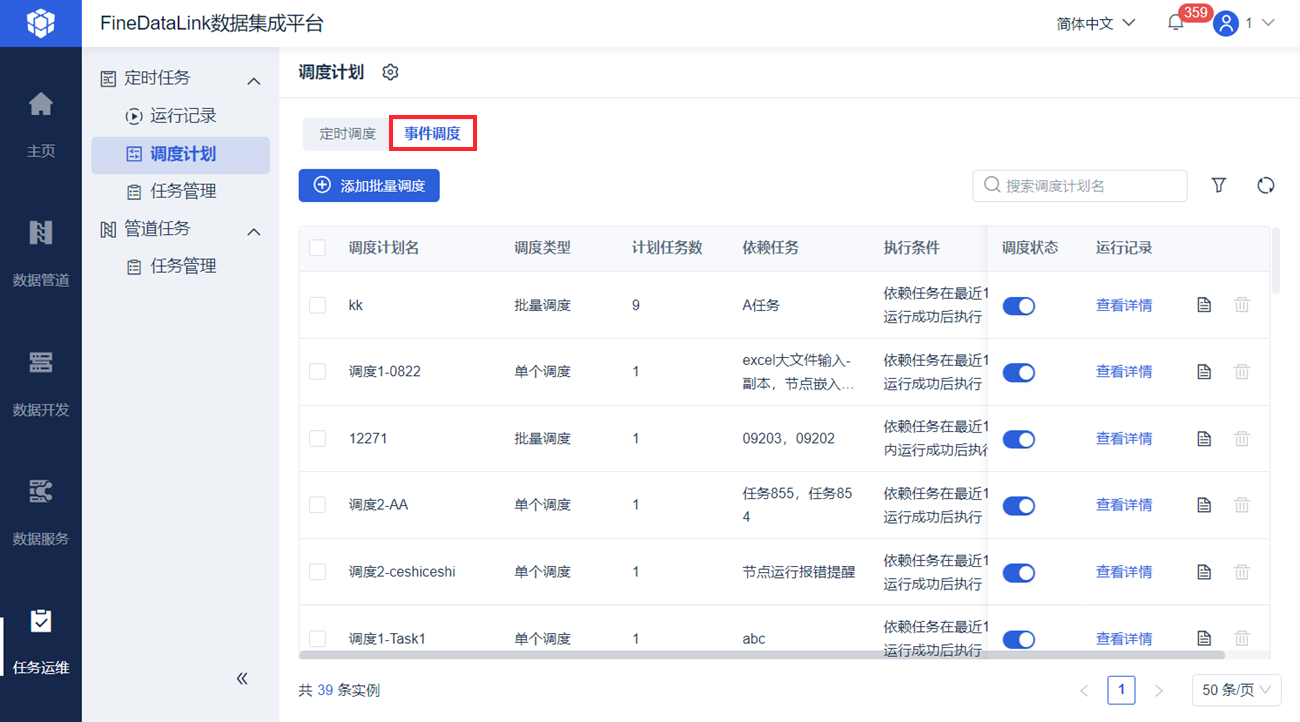Click the 调度计划名 column header
The height and width of the screenshot is (722, 1300).
click(x=384, y=247)
